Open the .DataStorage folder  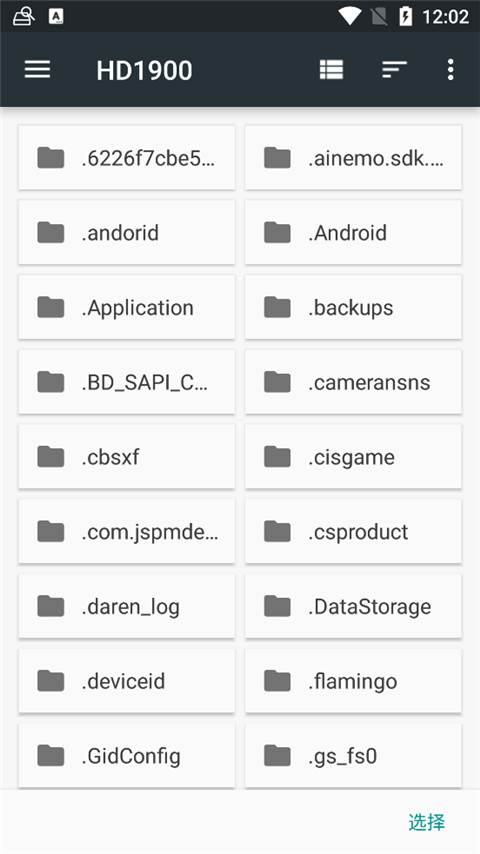tap(354, 606)
